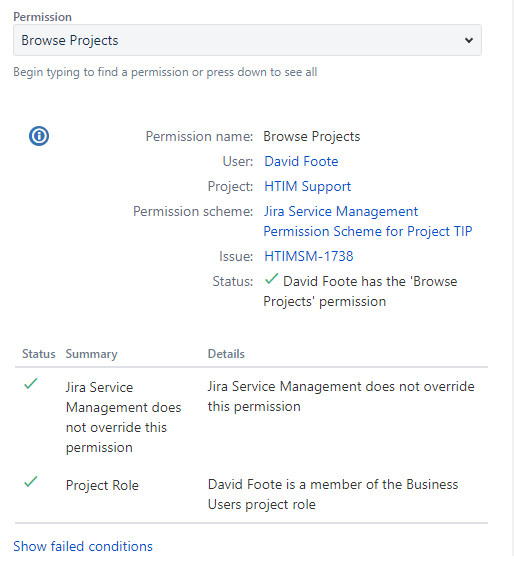Click the checkmark icon in Jira Service Management row

31,384
